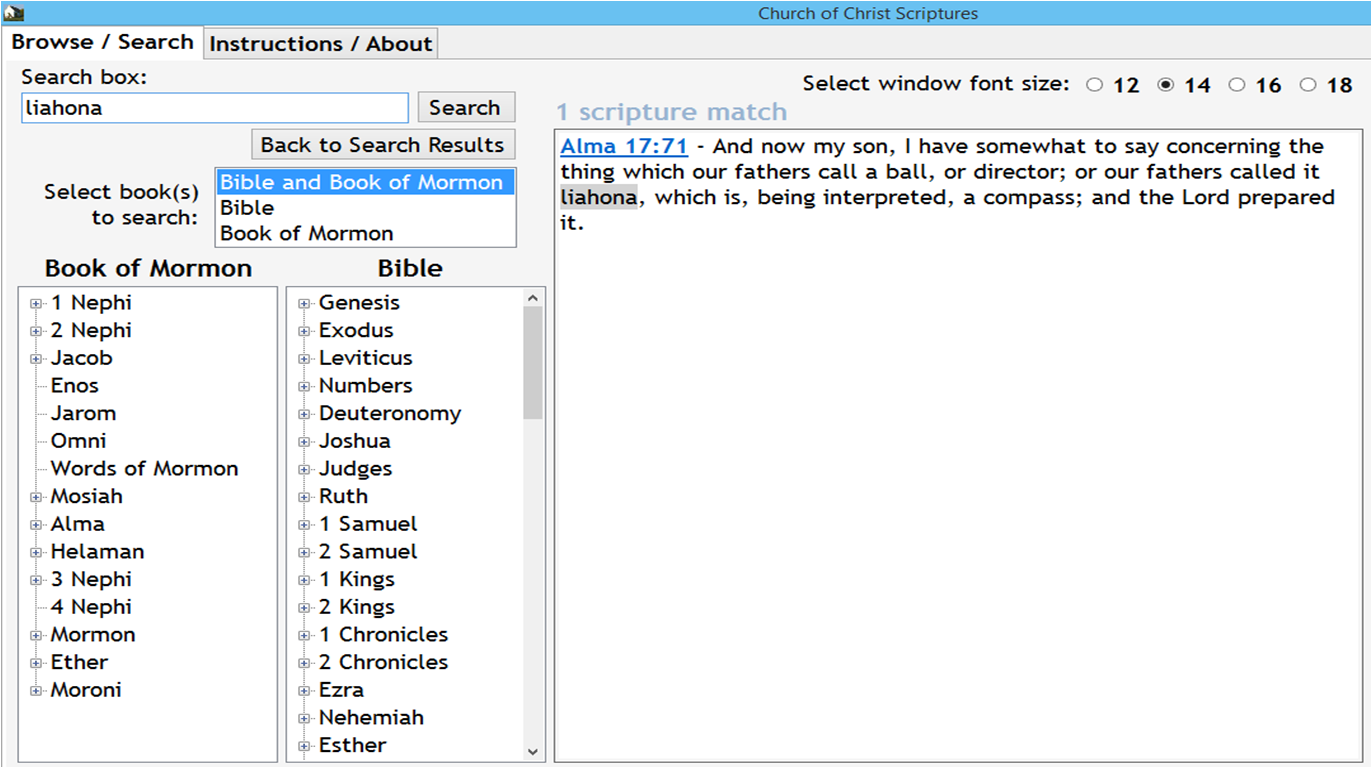Select Mormon in Book of Mormon tree
The image size is (1372, 768).
[93, 635]
